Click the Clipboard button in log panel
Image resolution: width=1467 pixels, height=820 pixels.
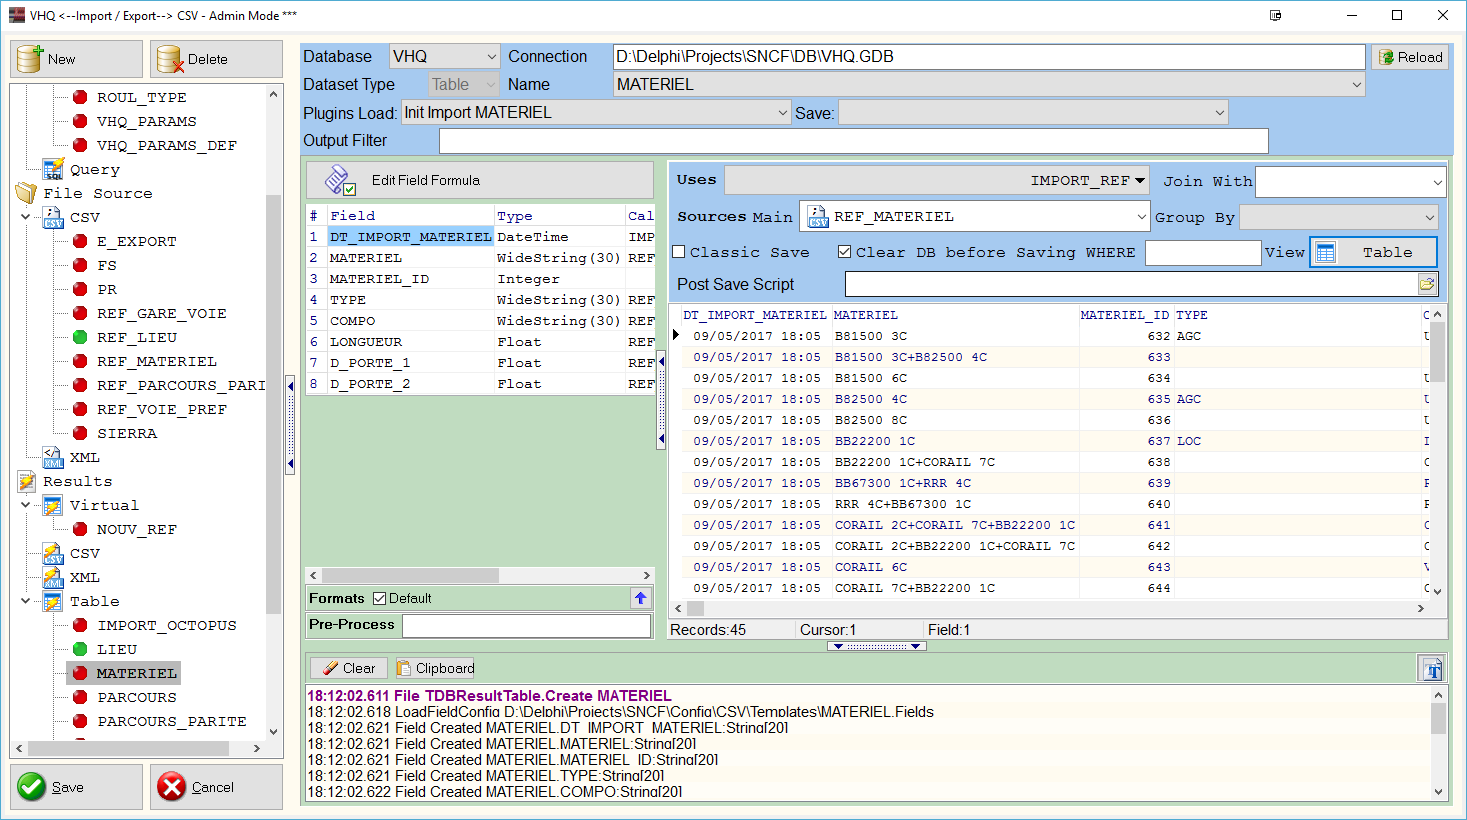tap(435, 668)
